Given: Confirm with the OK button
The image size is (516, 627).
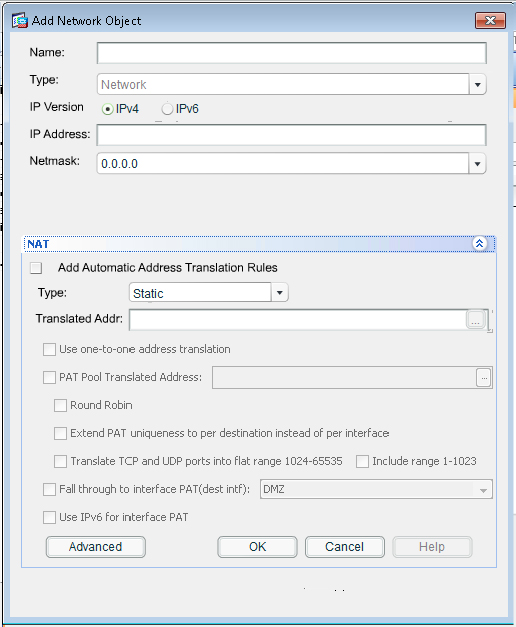Looking at the screenshot, I should click(x=258, y=547).
